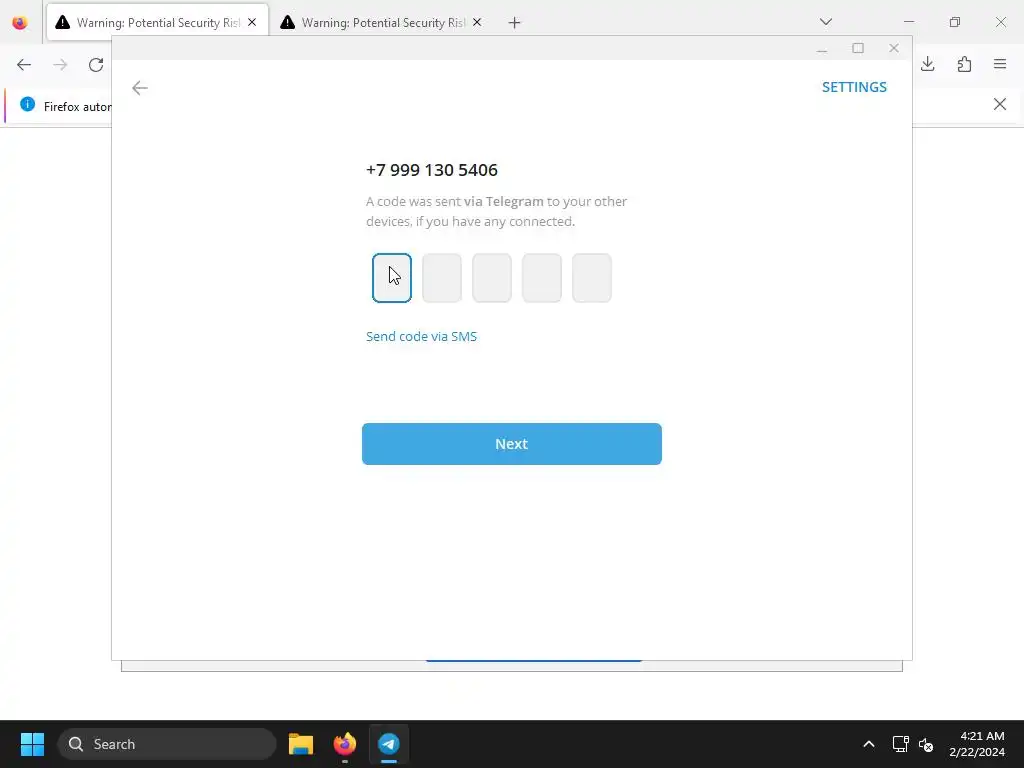Switch to second Warning: Potential Security Risk tab

[x=383, y=23]
